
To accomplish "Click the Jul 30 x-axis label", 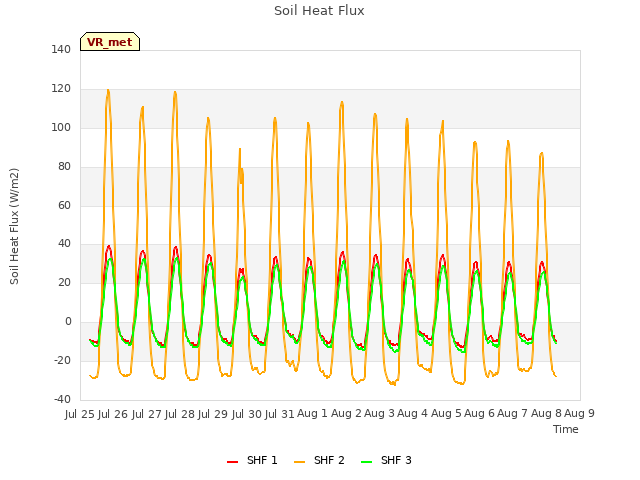I will click(x=247, y=414).
